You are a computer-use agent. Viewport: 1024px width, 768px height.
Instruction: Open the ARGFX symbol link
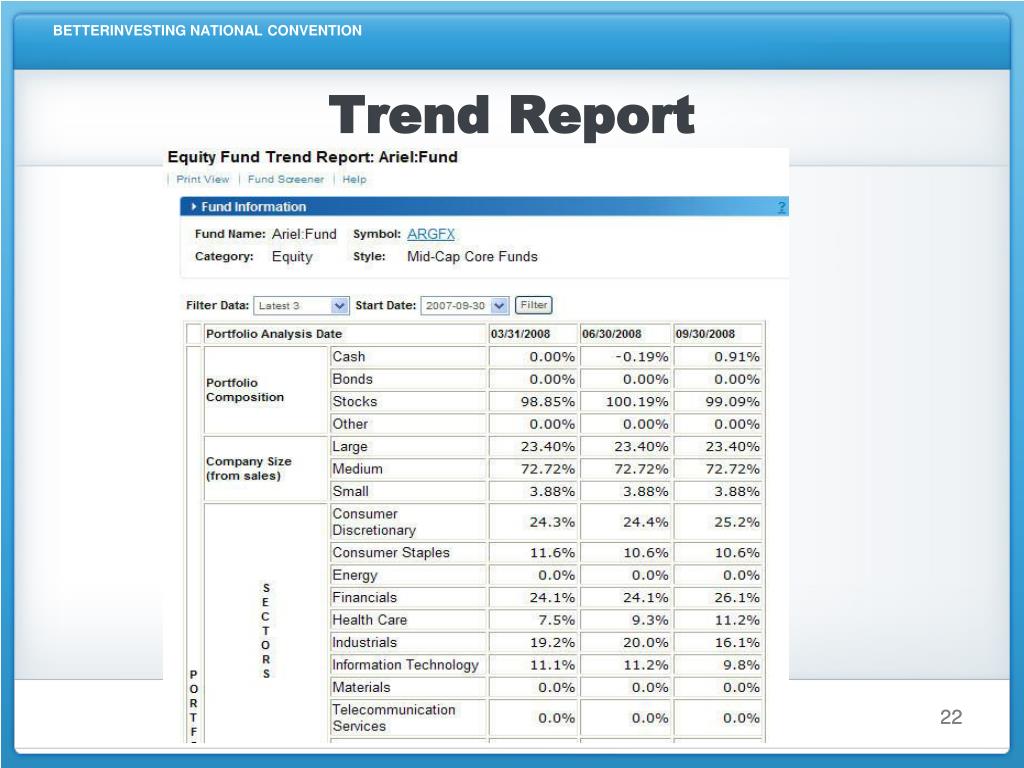431,234
